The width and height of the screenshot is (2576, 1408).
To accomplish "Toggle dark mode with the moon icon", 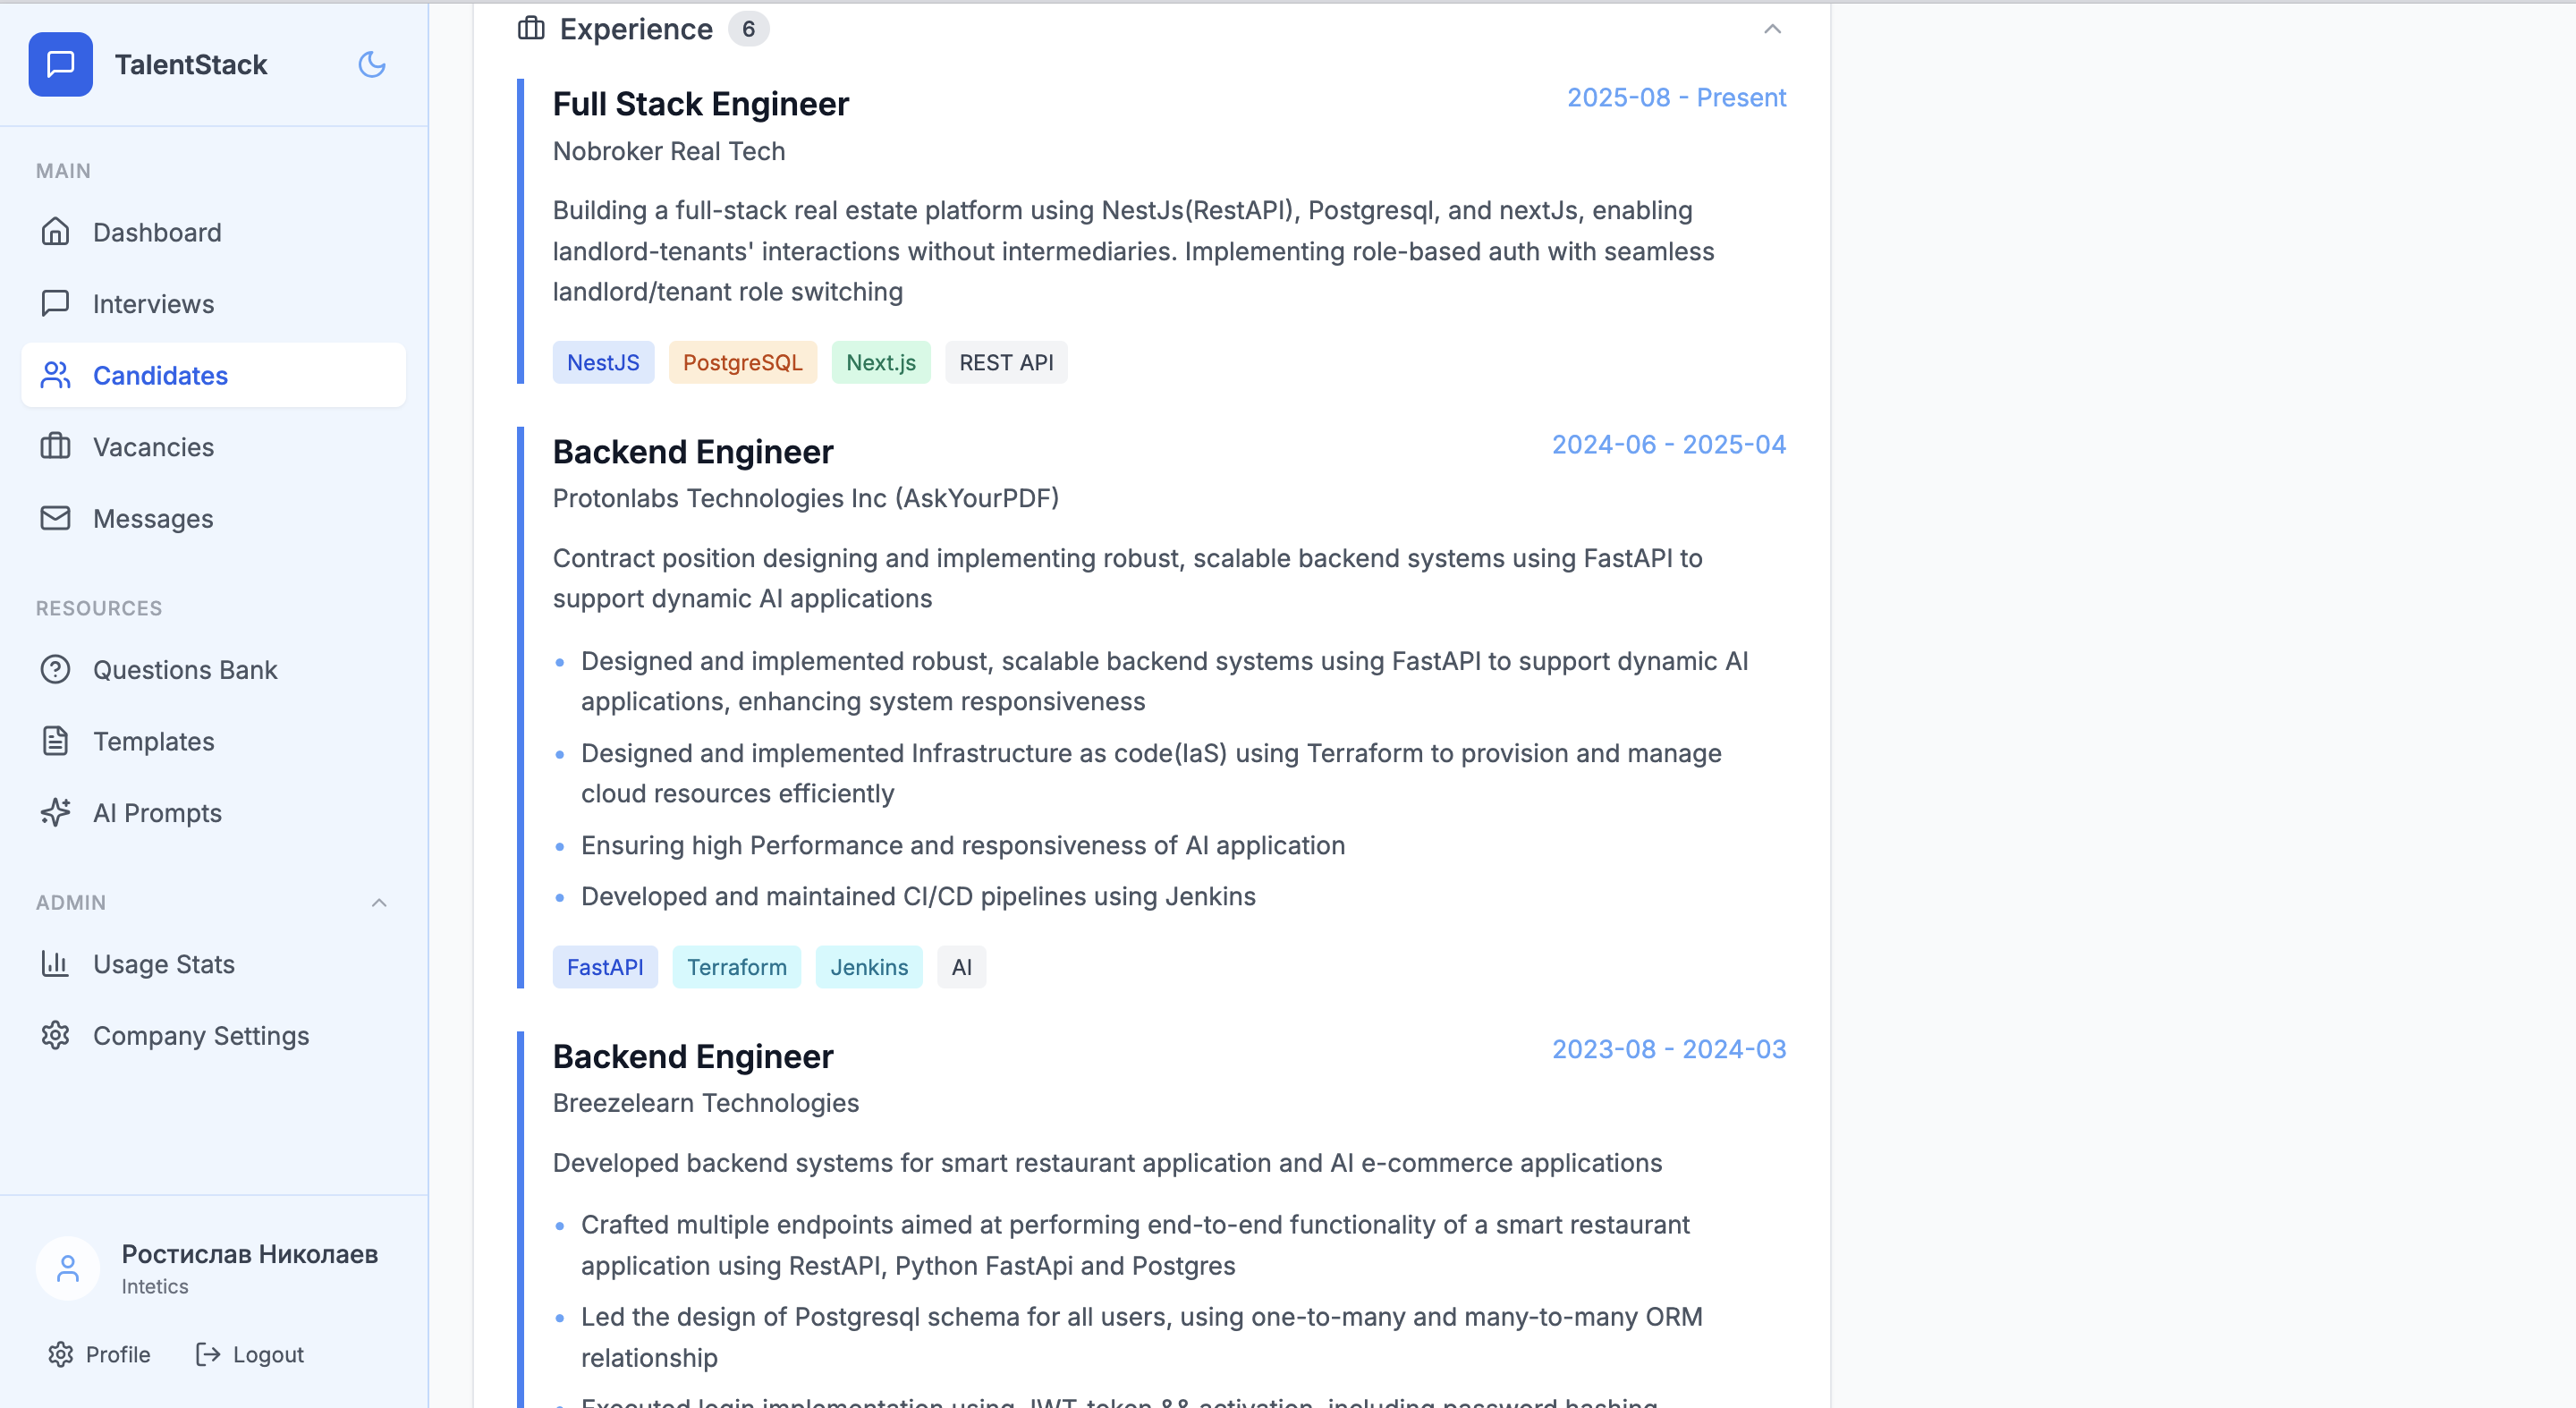I will tap(372, 64).
